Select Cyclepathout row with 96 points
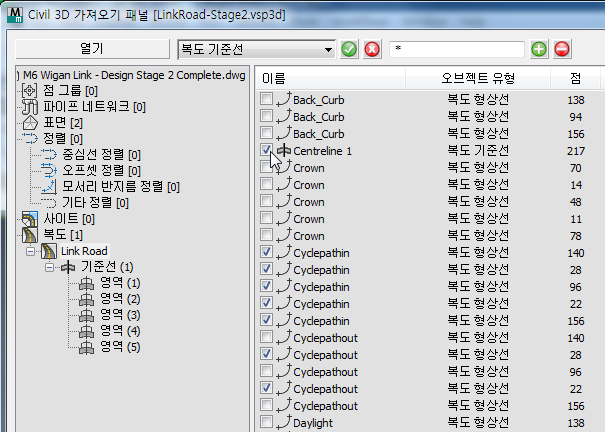This screenshot has width=605, height=432. (428, 371)
